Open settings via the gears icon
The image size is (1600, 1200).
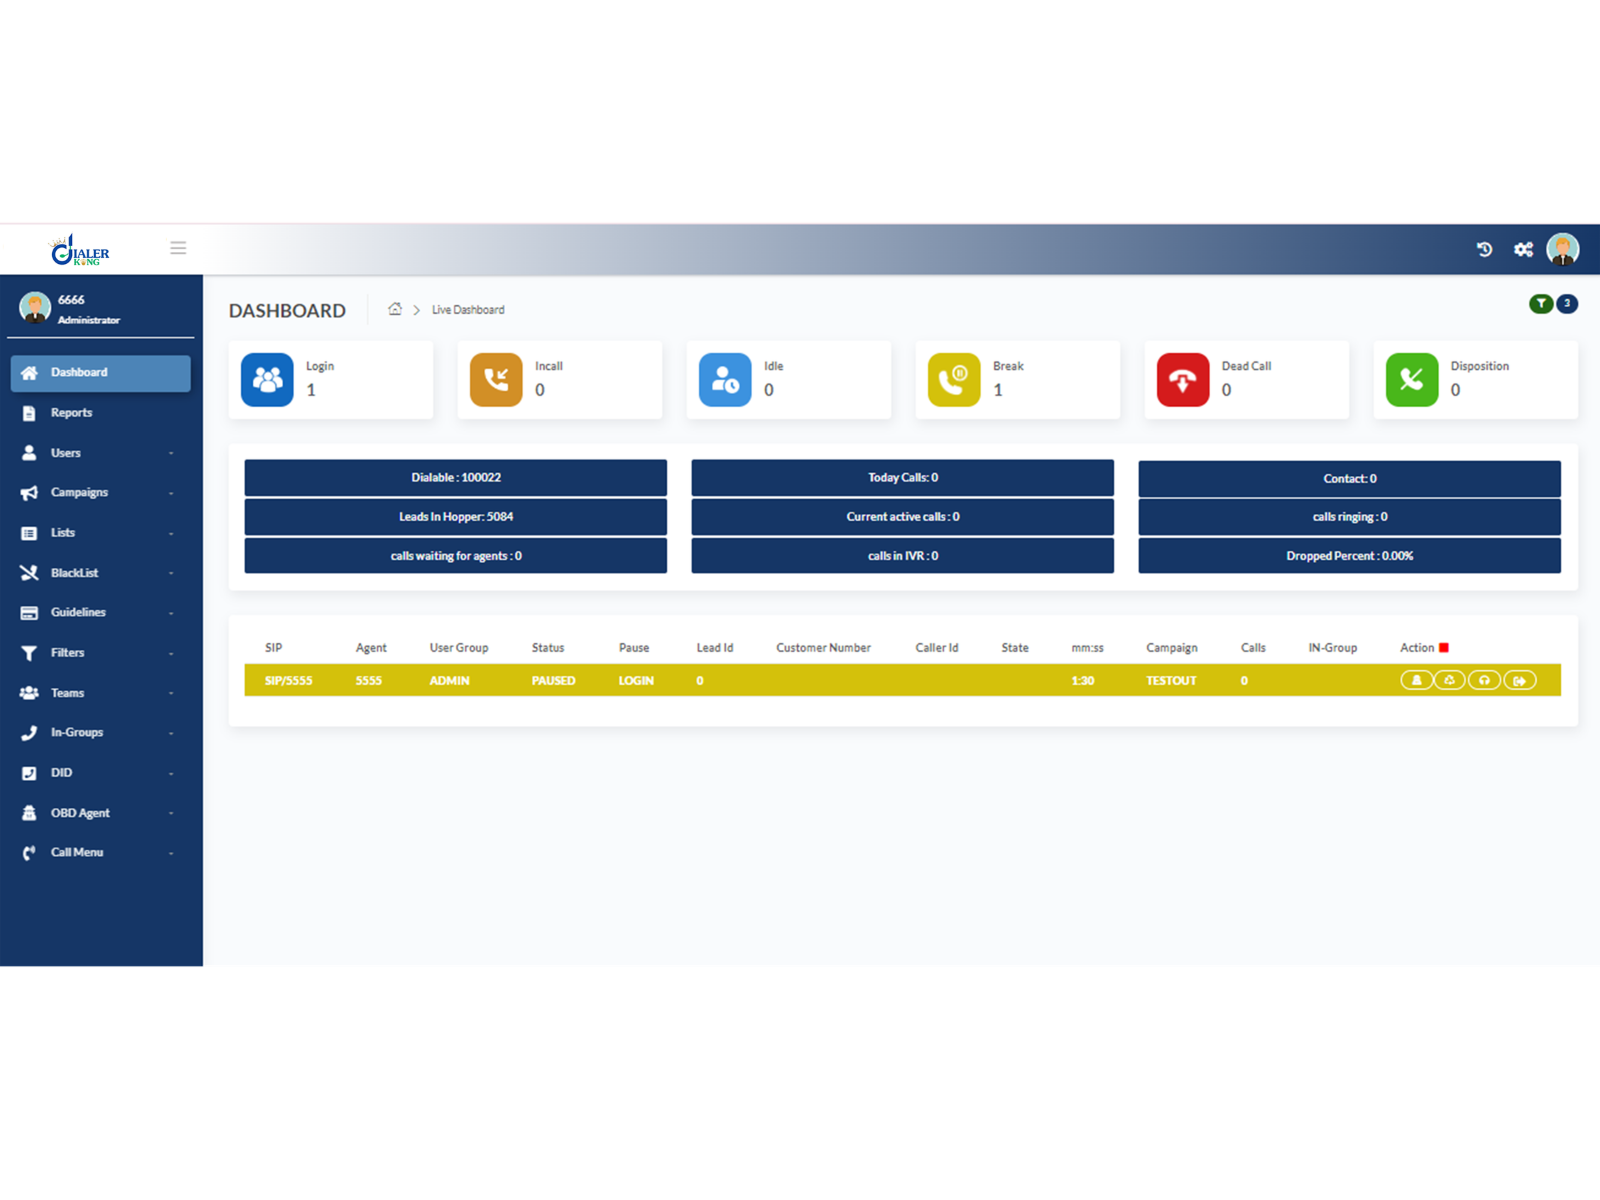click(1522, 248)
